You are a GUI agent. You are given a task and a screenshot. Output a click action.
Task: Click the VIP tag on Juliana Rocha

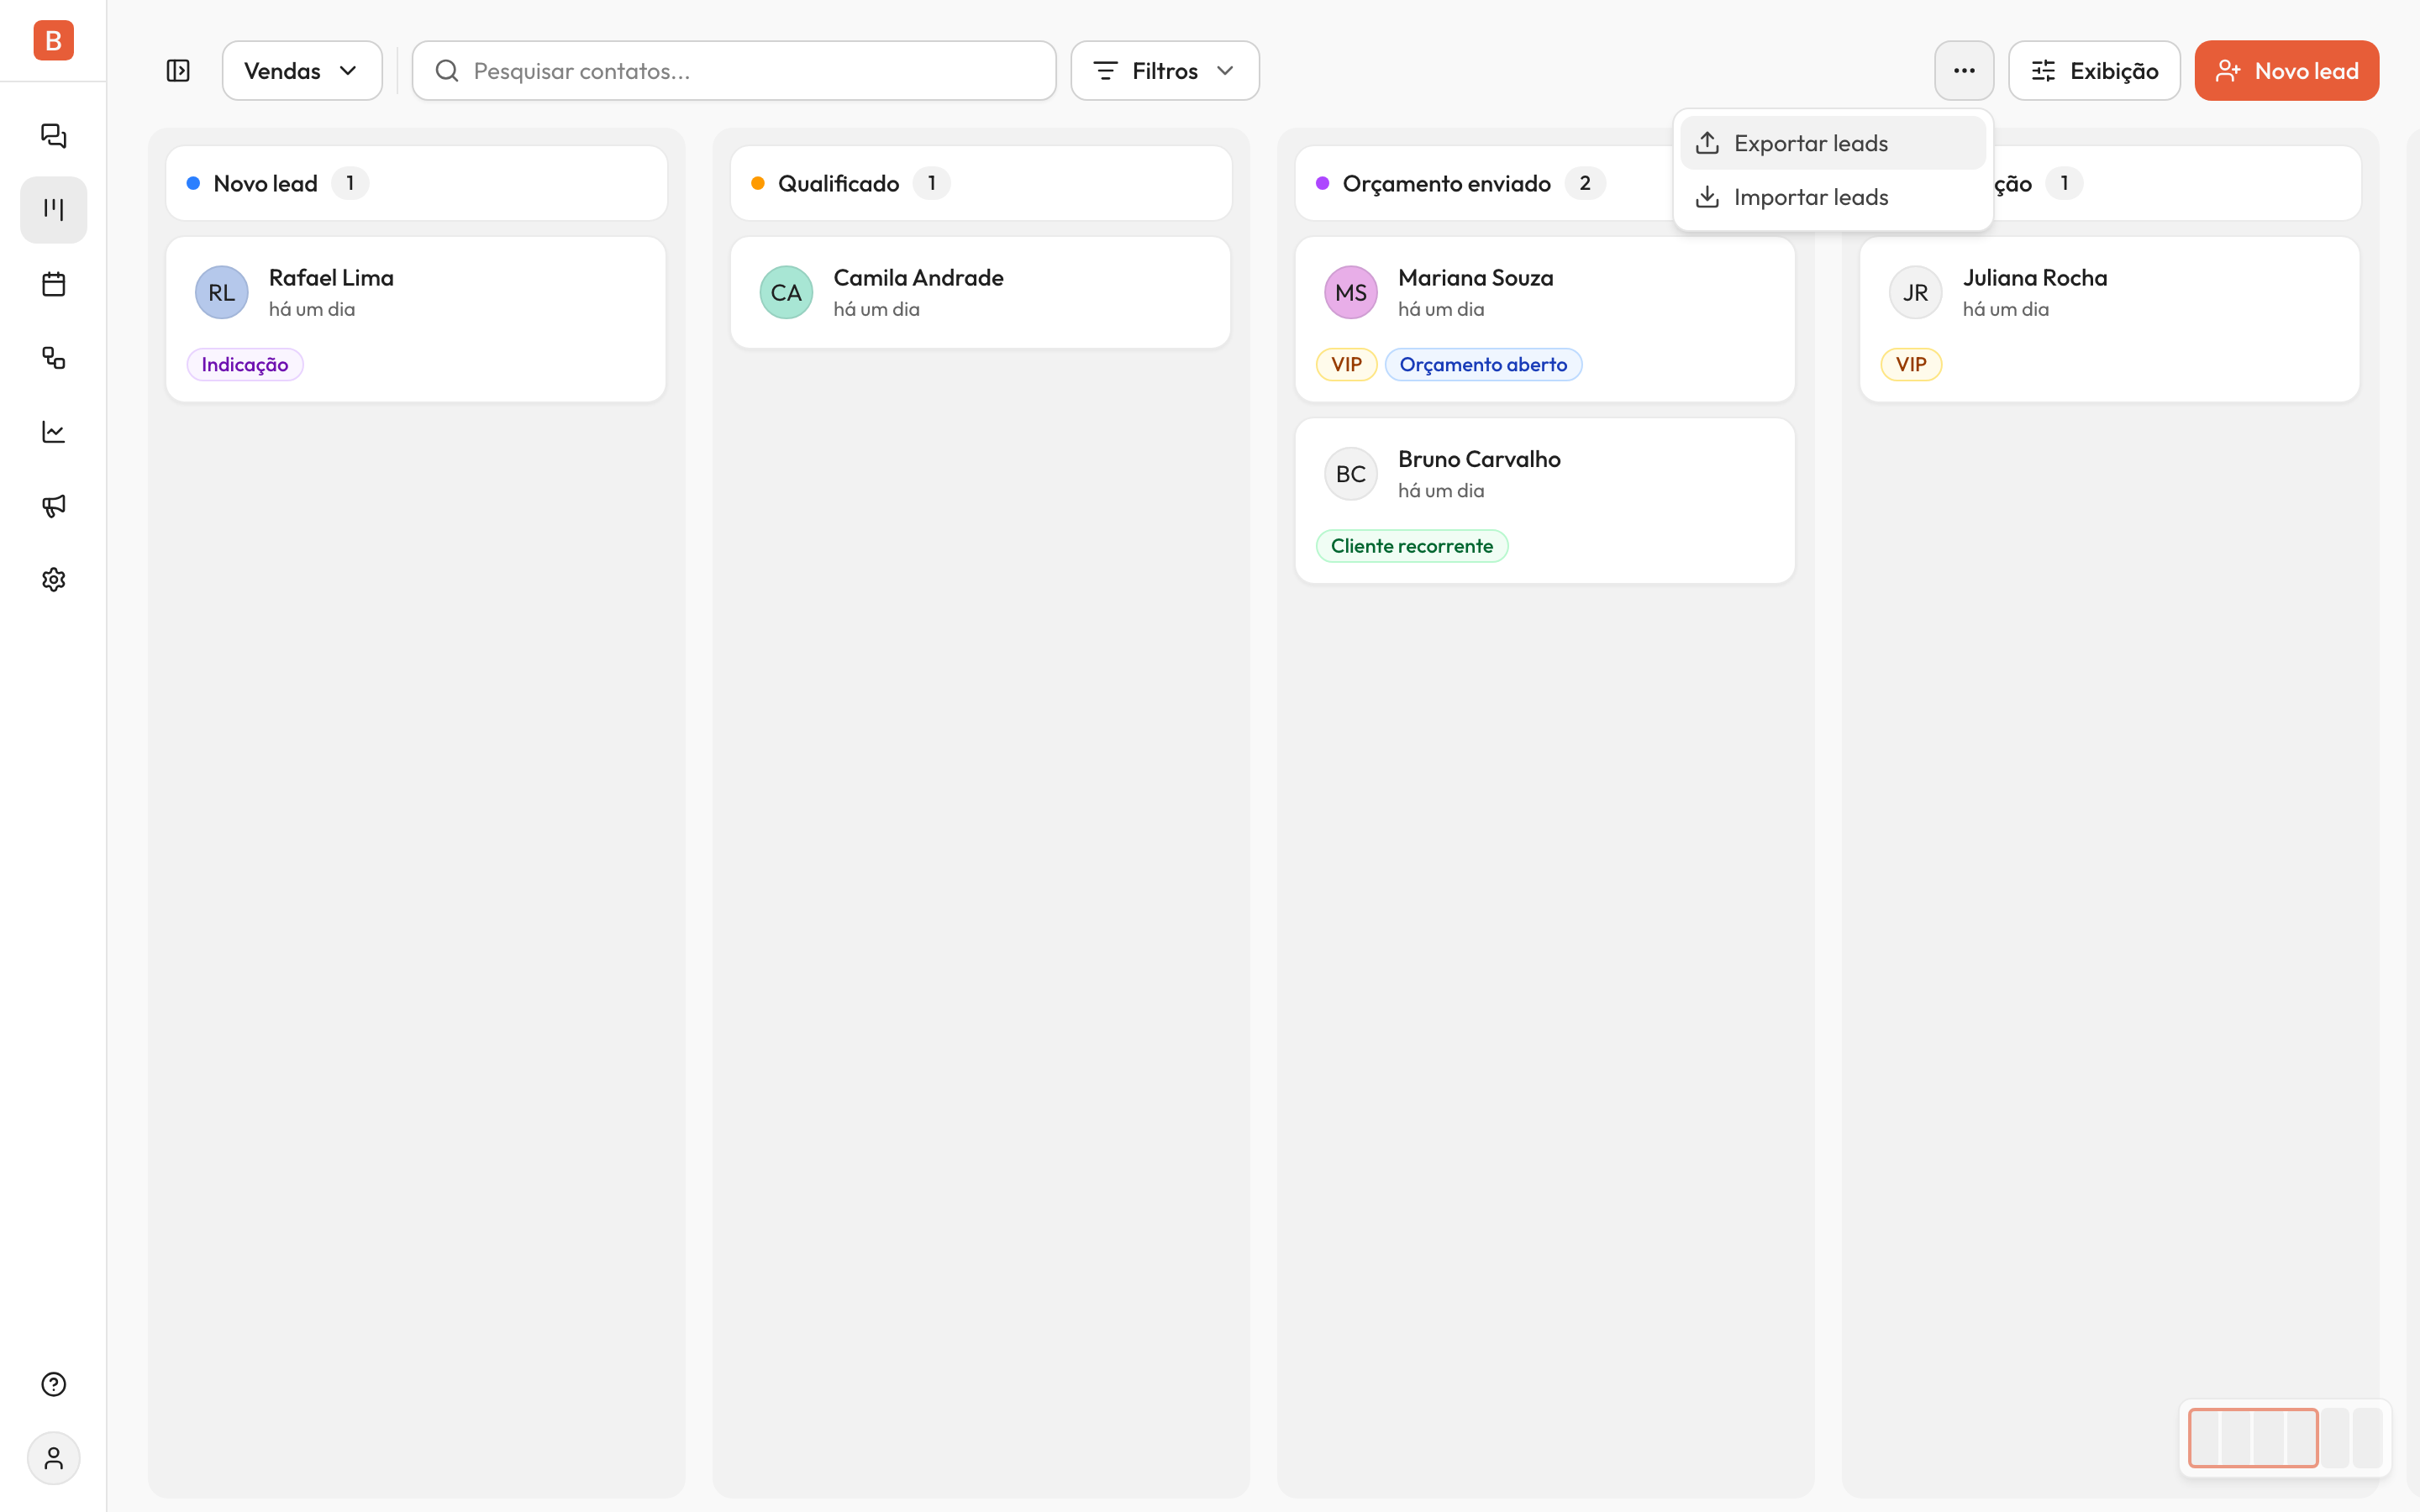point(1911,365)
